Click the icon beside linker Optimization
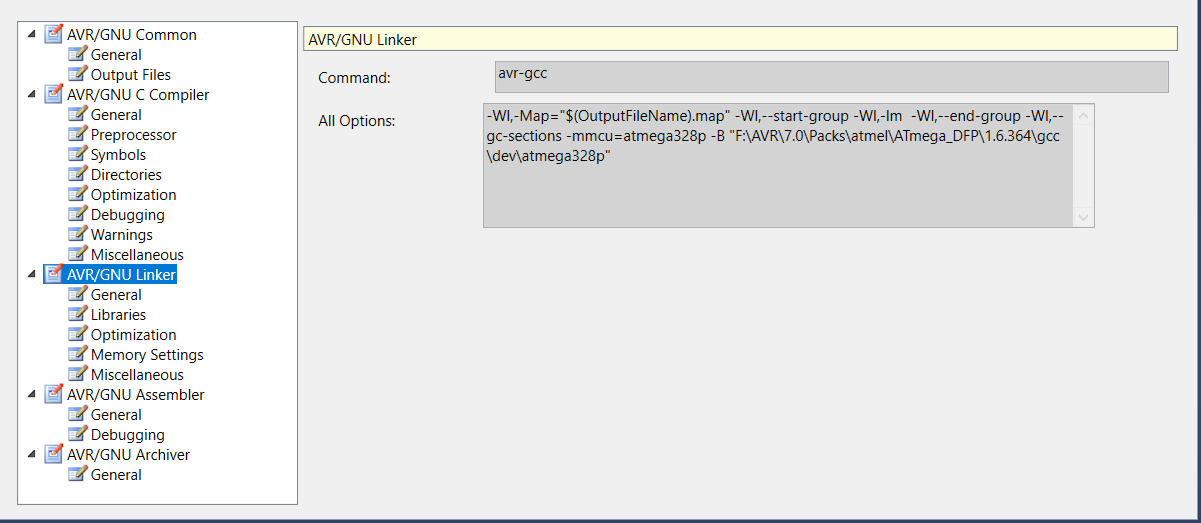The width and height of the screenshot is (1201, 523). tap(77, 334)
